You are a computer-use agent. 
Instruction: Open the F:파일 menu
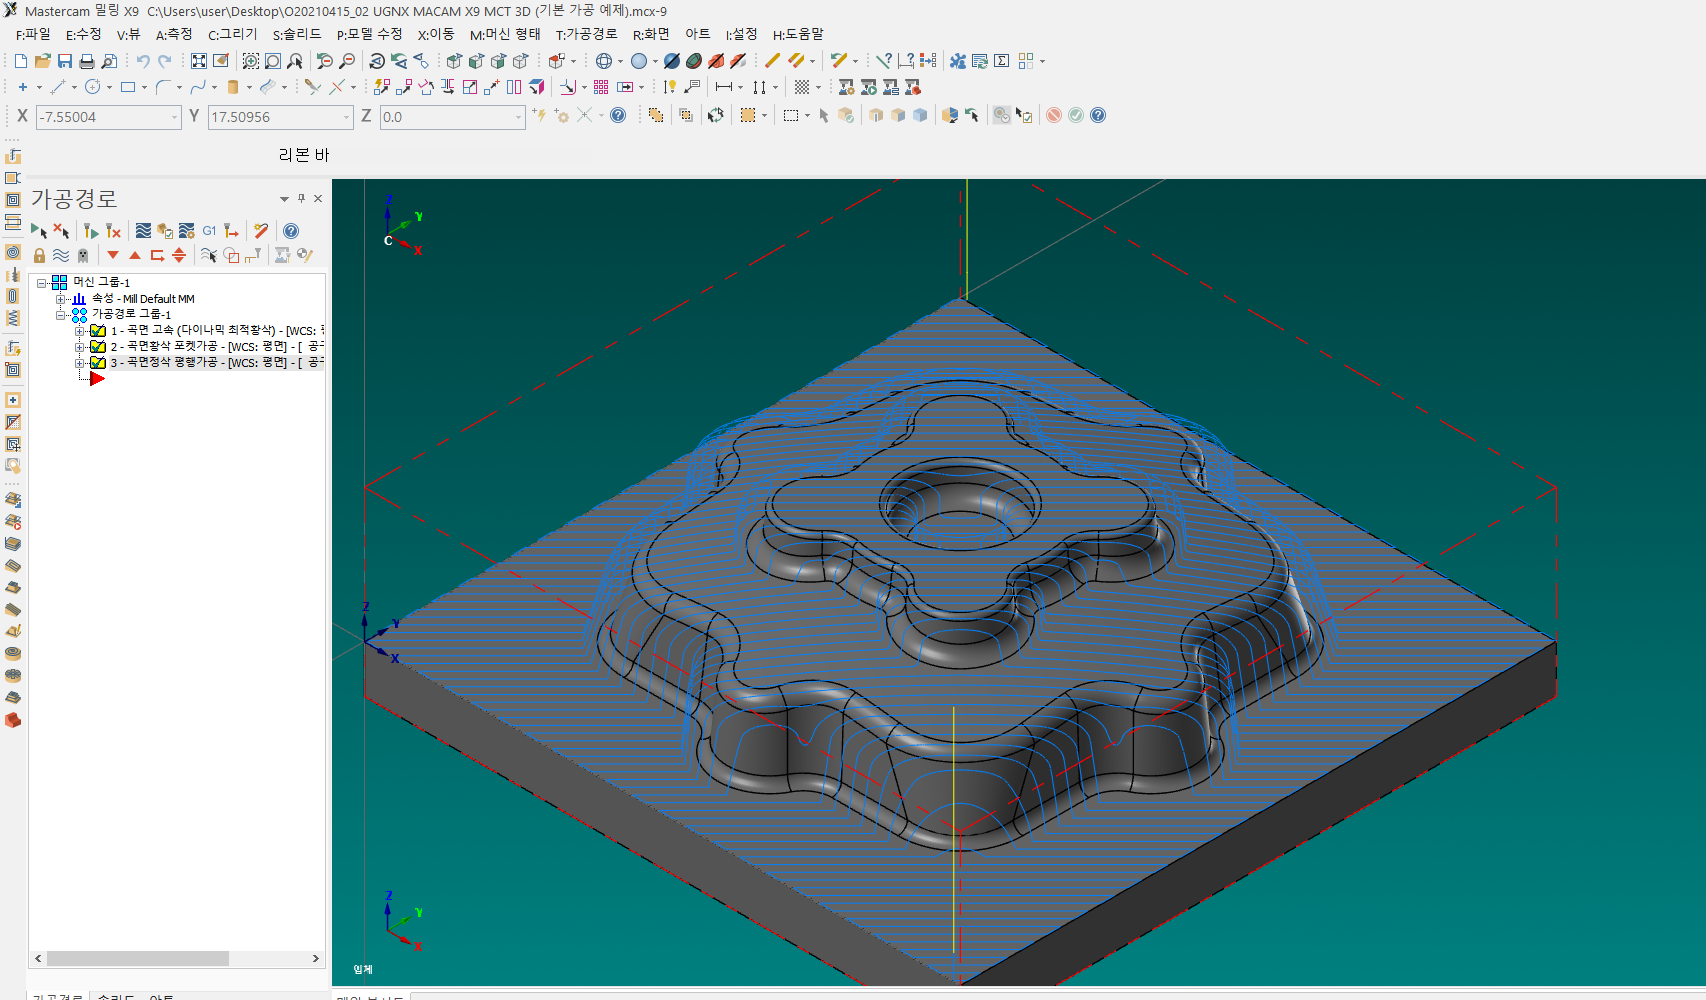33,34
